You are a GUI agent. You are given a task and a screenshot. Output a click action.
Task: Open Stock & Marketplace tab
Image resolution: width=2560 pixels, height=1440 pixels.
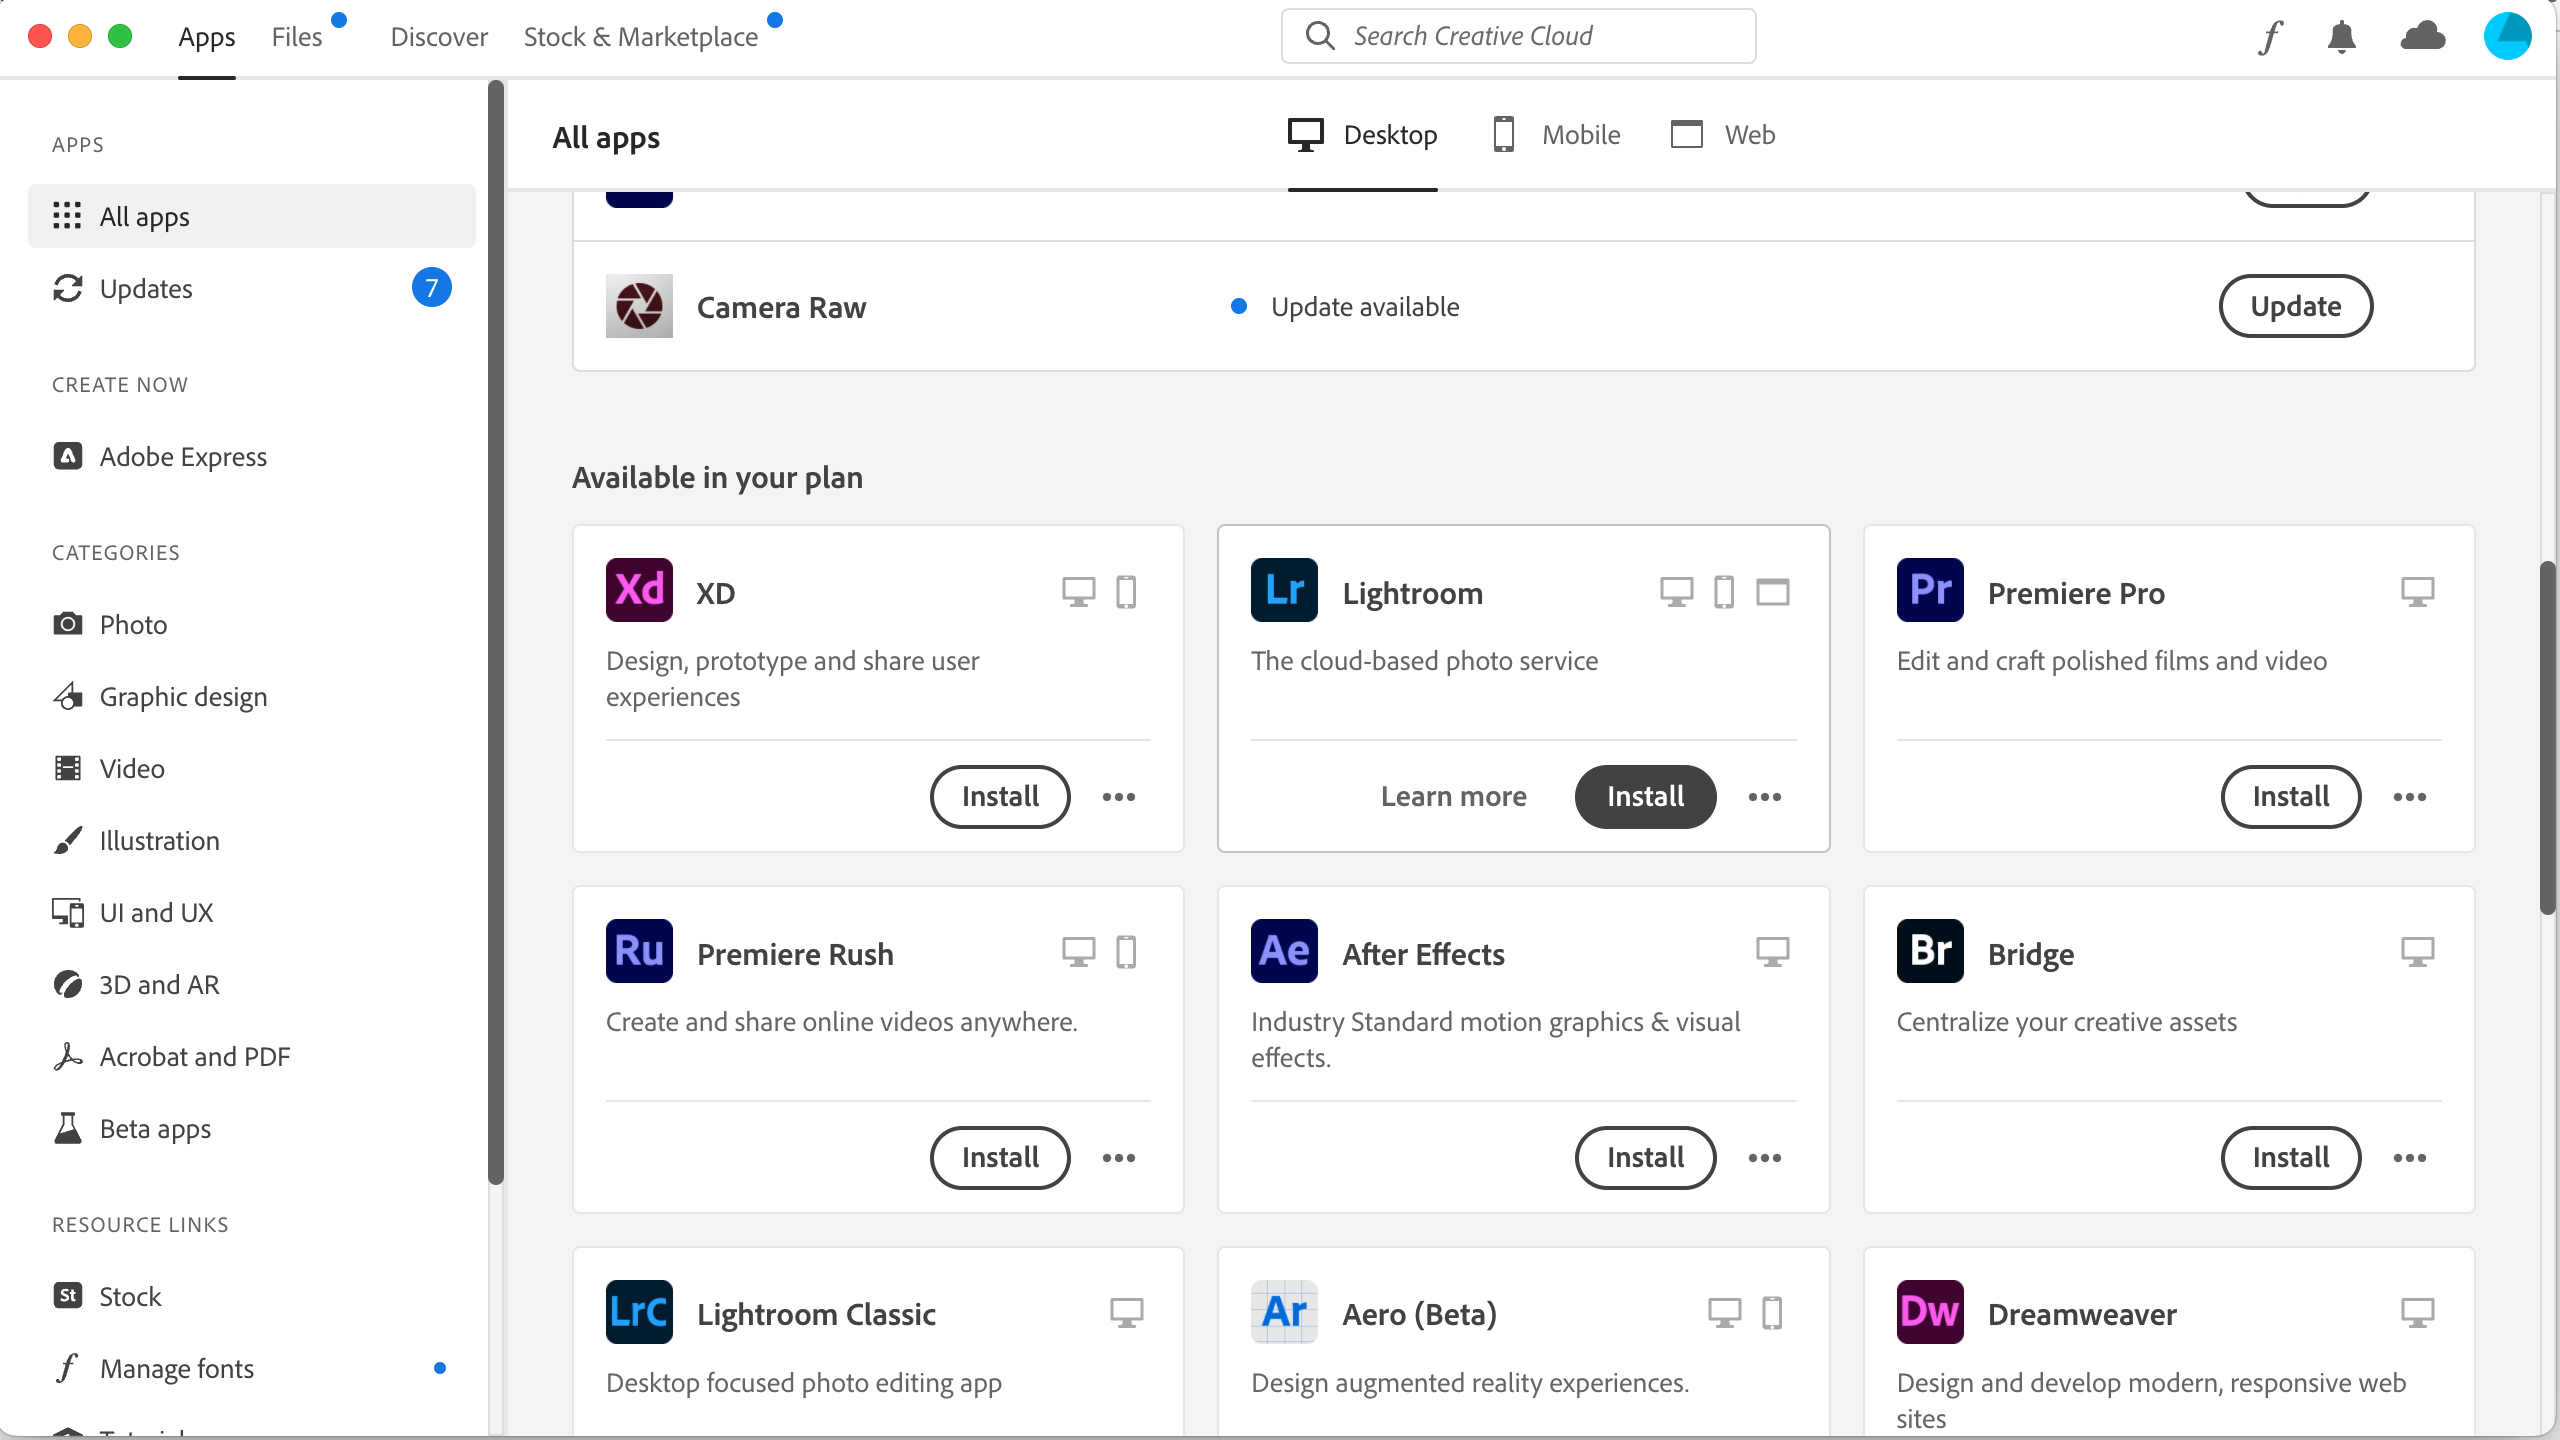[x=641, y=37]
